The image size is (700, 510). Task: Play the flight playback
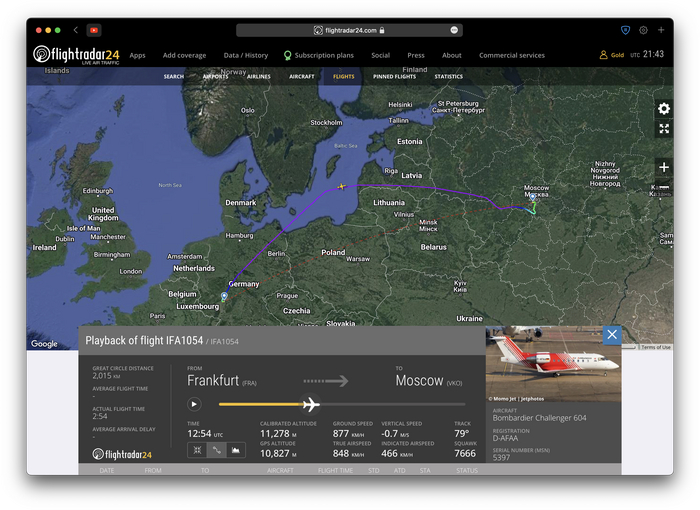pos(194,404)
